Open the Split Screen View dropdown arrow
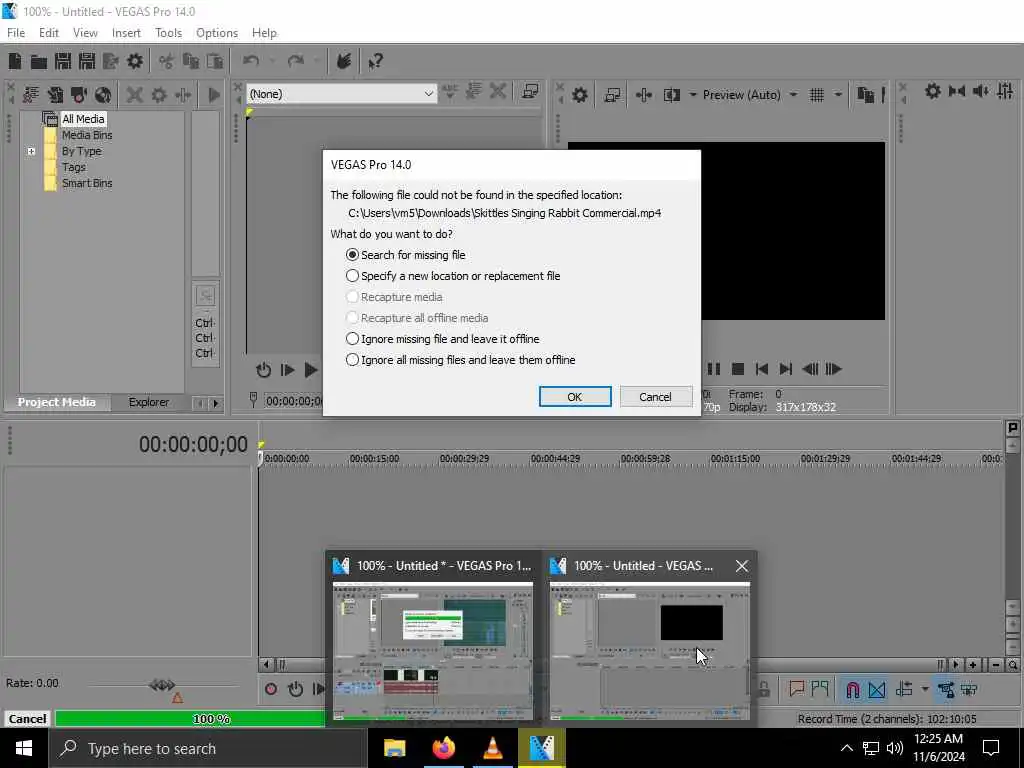 point(692,95)
